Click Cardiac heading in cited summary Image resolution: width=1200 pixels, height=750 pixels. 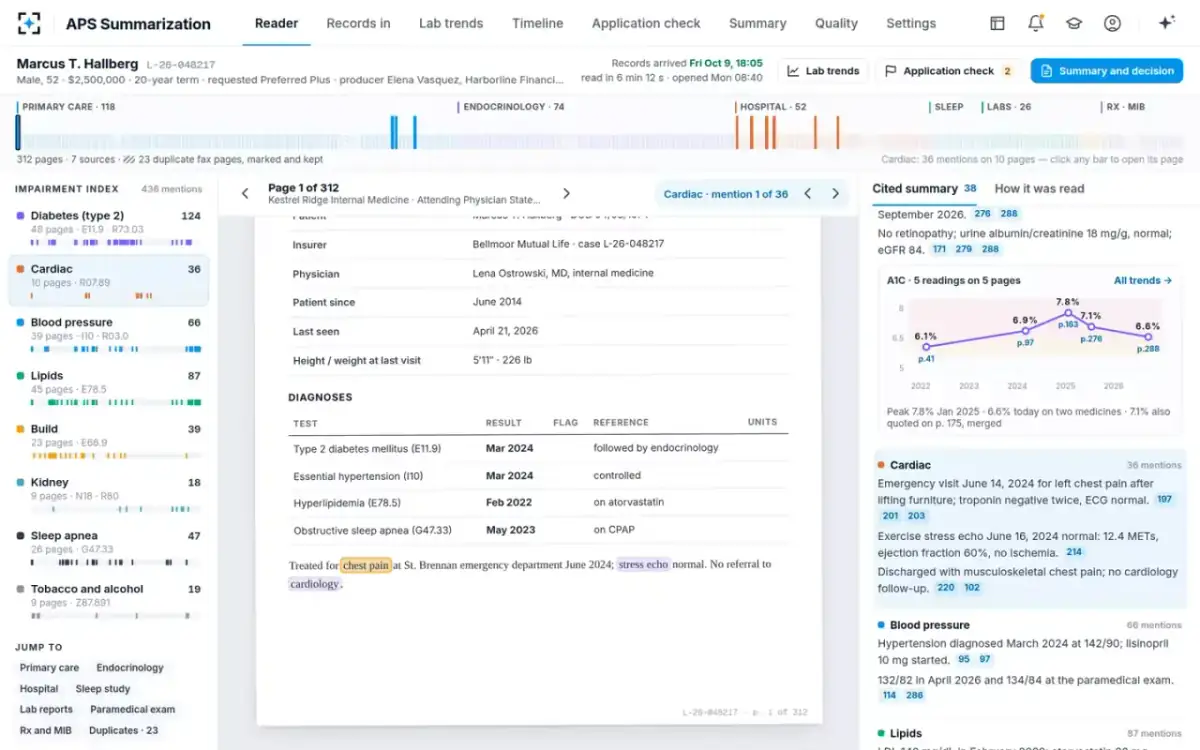(910, 465)
